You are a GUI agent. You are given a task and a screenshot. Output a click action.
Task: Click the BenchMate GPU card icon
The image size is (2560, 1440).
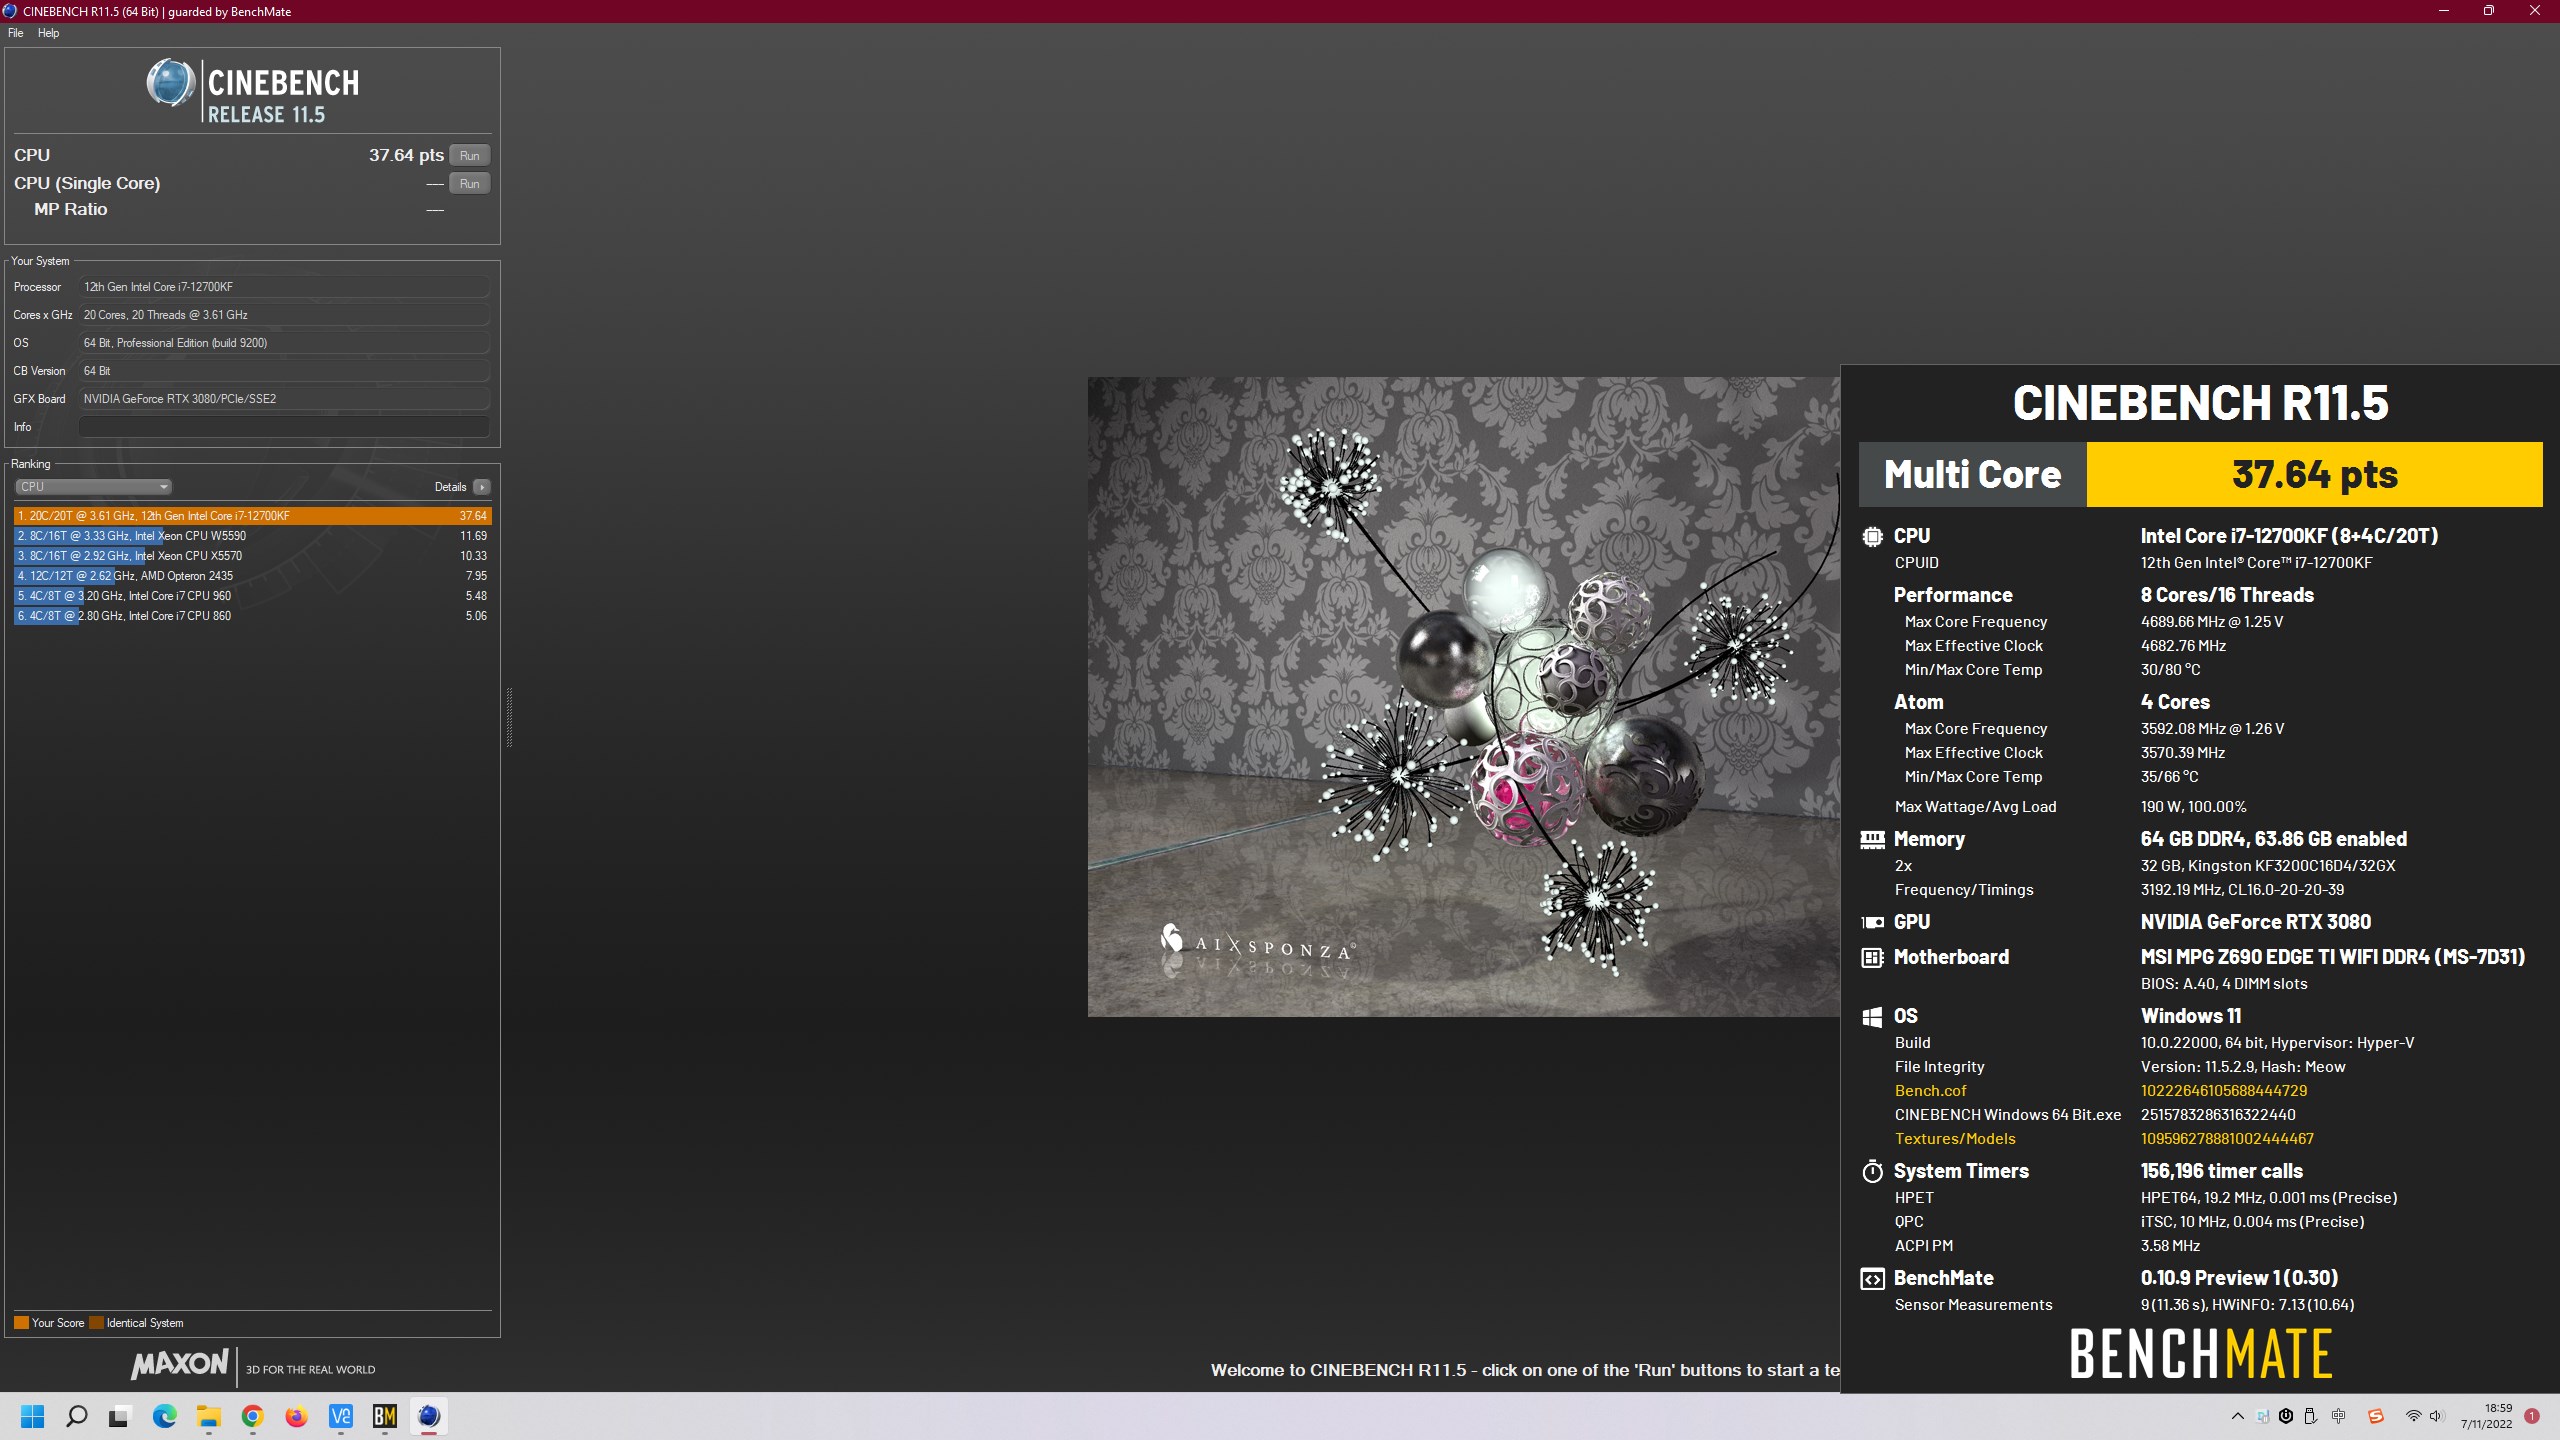pyautogui.click(x=1872, y=923)
